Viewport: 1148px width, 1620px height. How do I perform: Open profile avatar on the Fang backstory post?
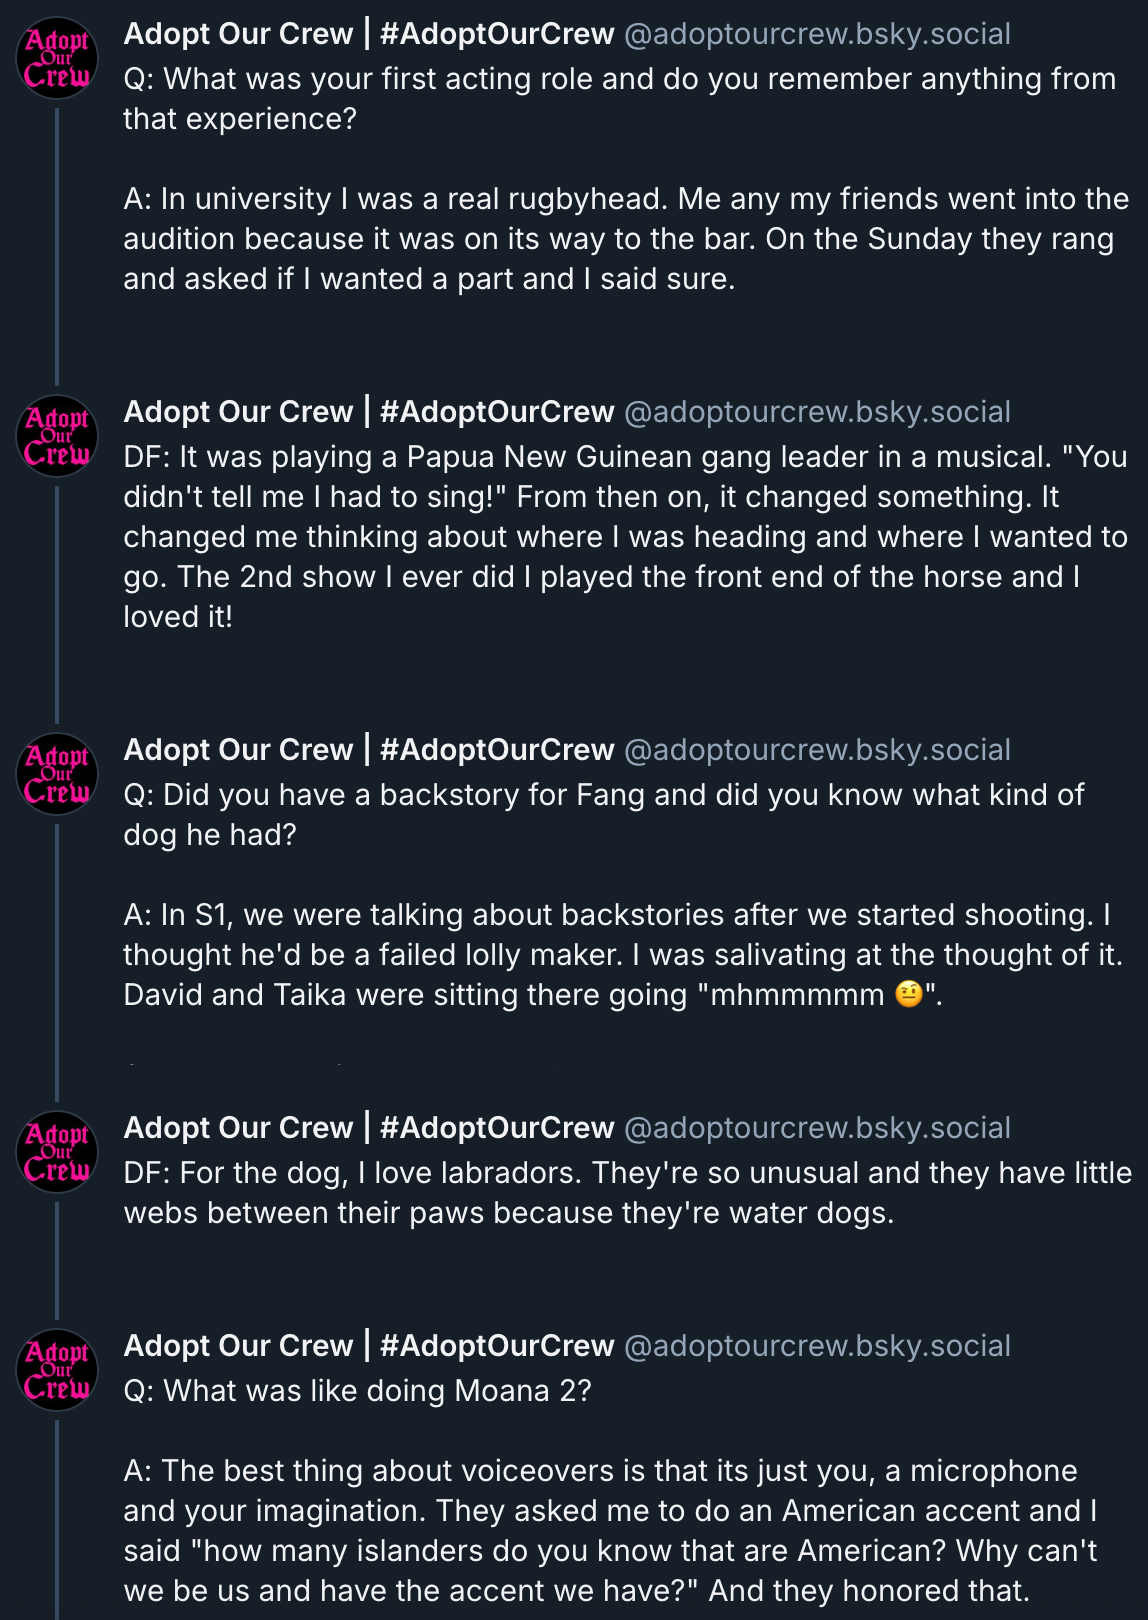coord(57,774)
